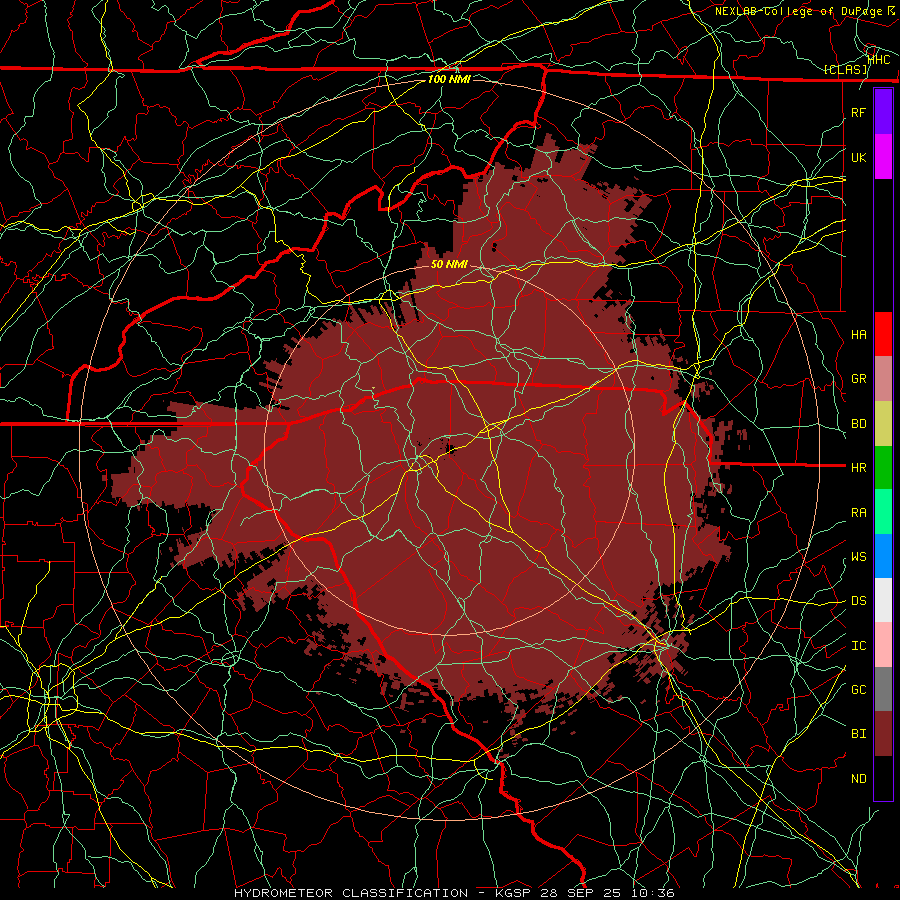Click the 'KGSP' radar site identifier
The width and height of the screenshot is (900, 900).
point(515,893)
